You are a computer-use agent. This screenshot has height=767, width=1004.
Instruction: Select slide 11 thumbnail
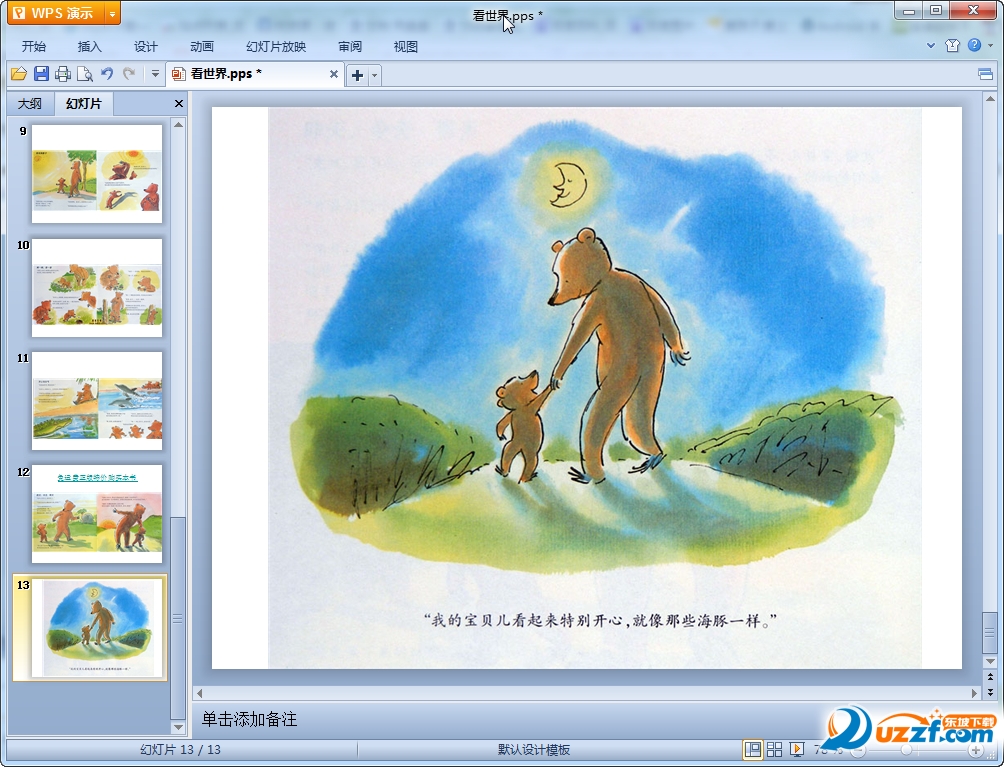click(97, 401)
